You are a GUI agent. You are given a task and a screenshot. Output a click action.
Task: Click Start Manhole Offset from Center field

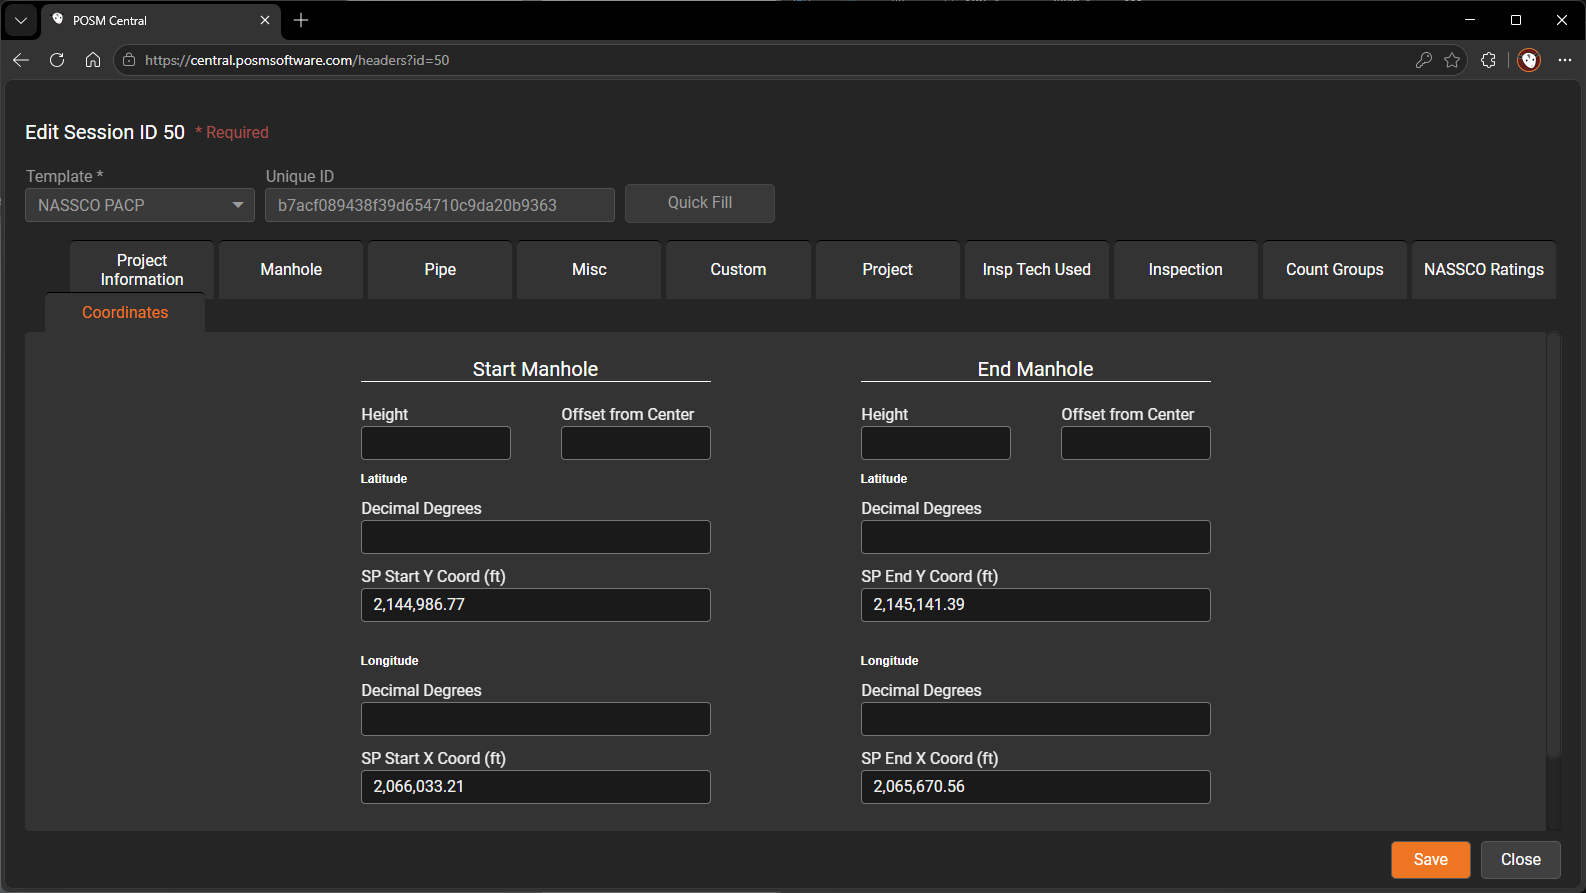click(636, 443)
